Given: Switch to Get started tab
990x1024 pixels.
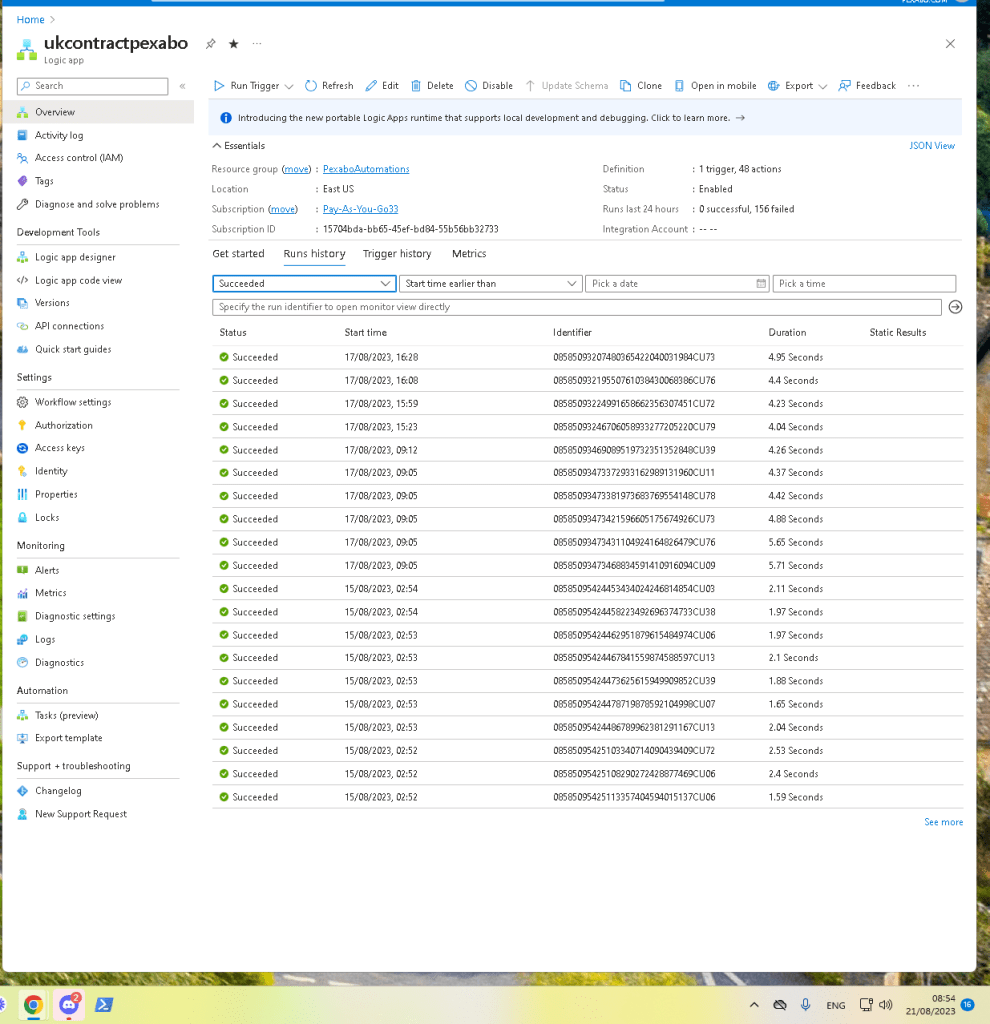Looking at the screenshot, I should tap(238, 253).
